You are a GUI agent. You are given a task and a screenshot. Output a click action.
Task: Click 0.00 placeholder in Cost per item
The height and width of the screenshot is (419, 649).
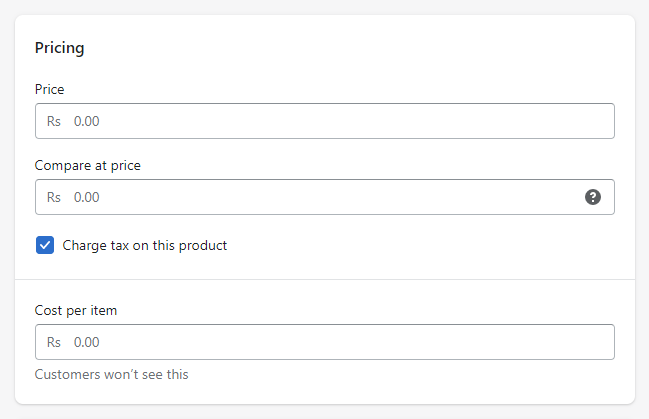[87, 342]
